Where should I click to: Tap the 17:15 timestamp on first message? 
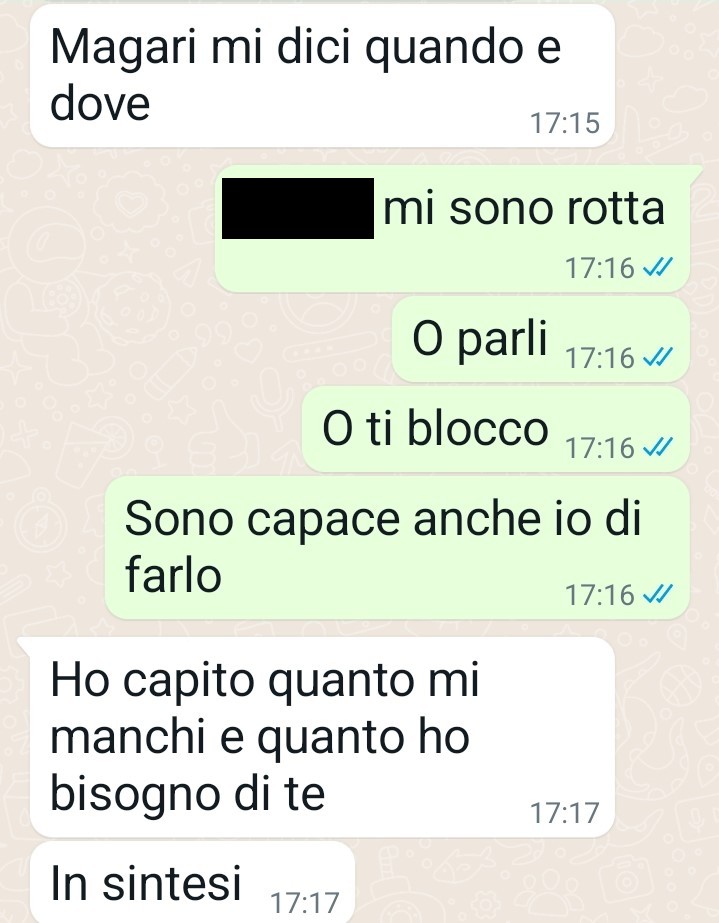click(x=565, y=123)
